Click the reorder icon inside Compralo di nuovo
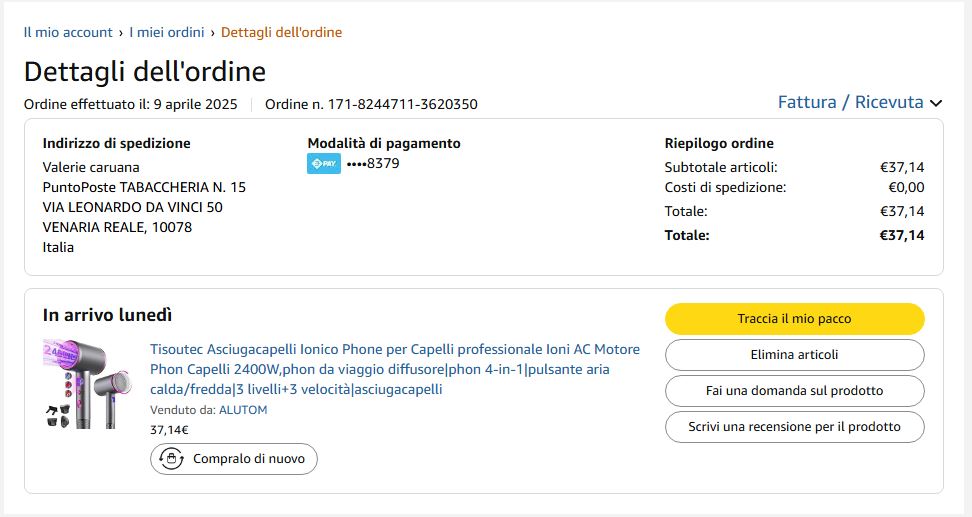Screen dimensions: 972x517 click(x=171, y=459)
